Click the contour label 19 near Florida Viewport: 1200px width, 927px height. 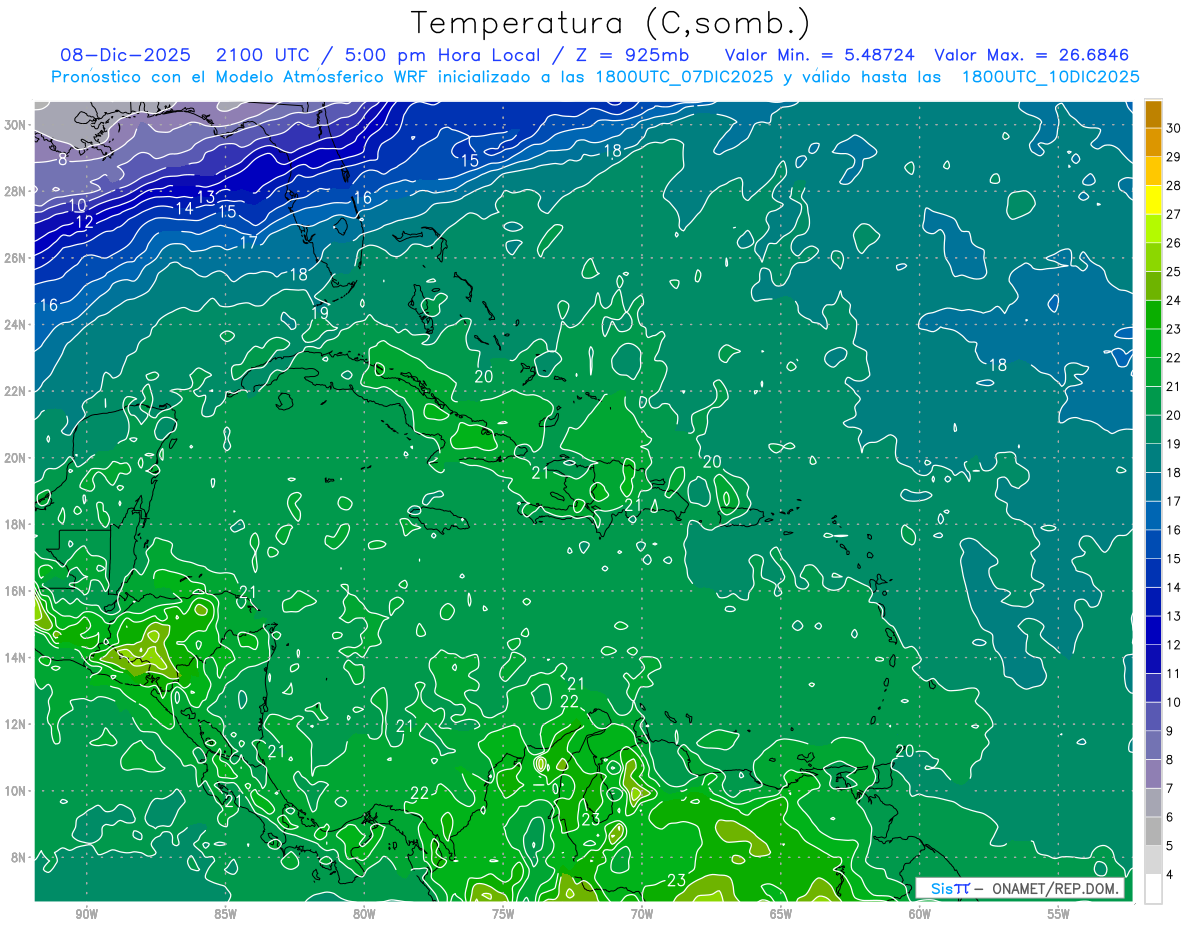point(319,312)
